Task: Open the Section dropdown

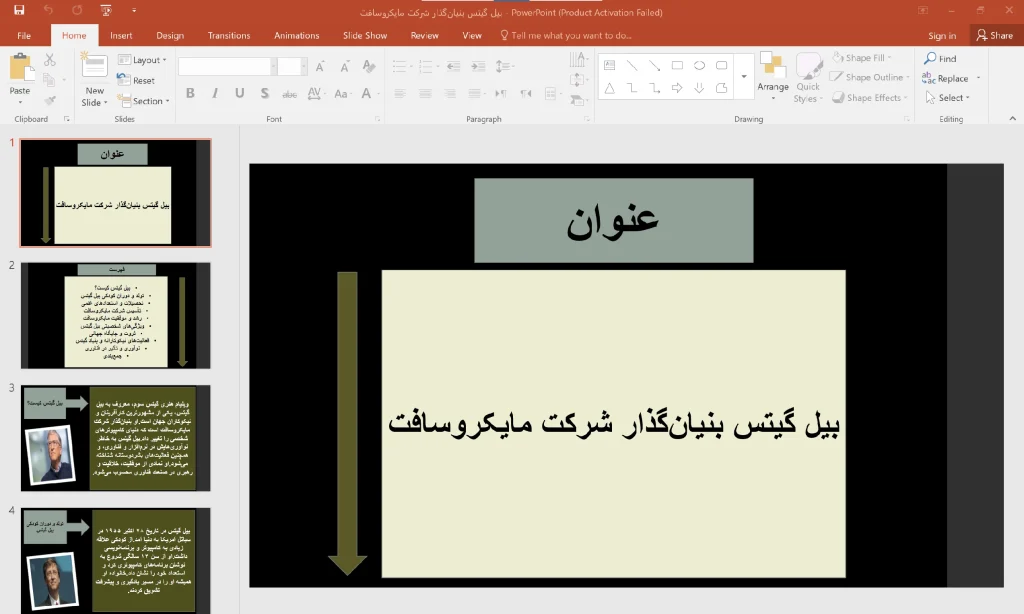Action: [143, 101]
